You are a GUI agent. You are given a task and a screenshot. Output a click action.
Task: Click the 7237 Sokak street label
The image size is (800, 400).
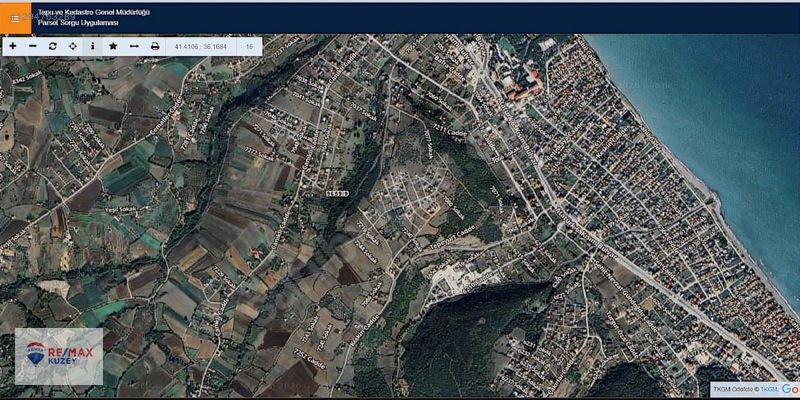288,46
